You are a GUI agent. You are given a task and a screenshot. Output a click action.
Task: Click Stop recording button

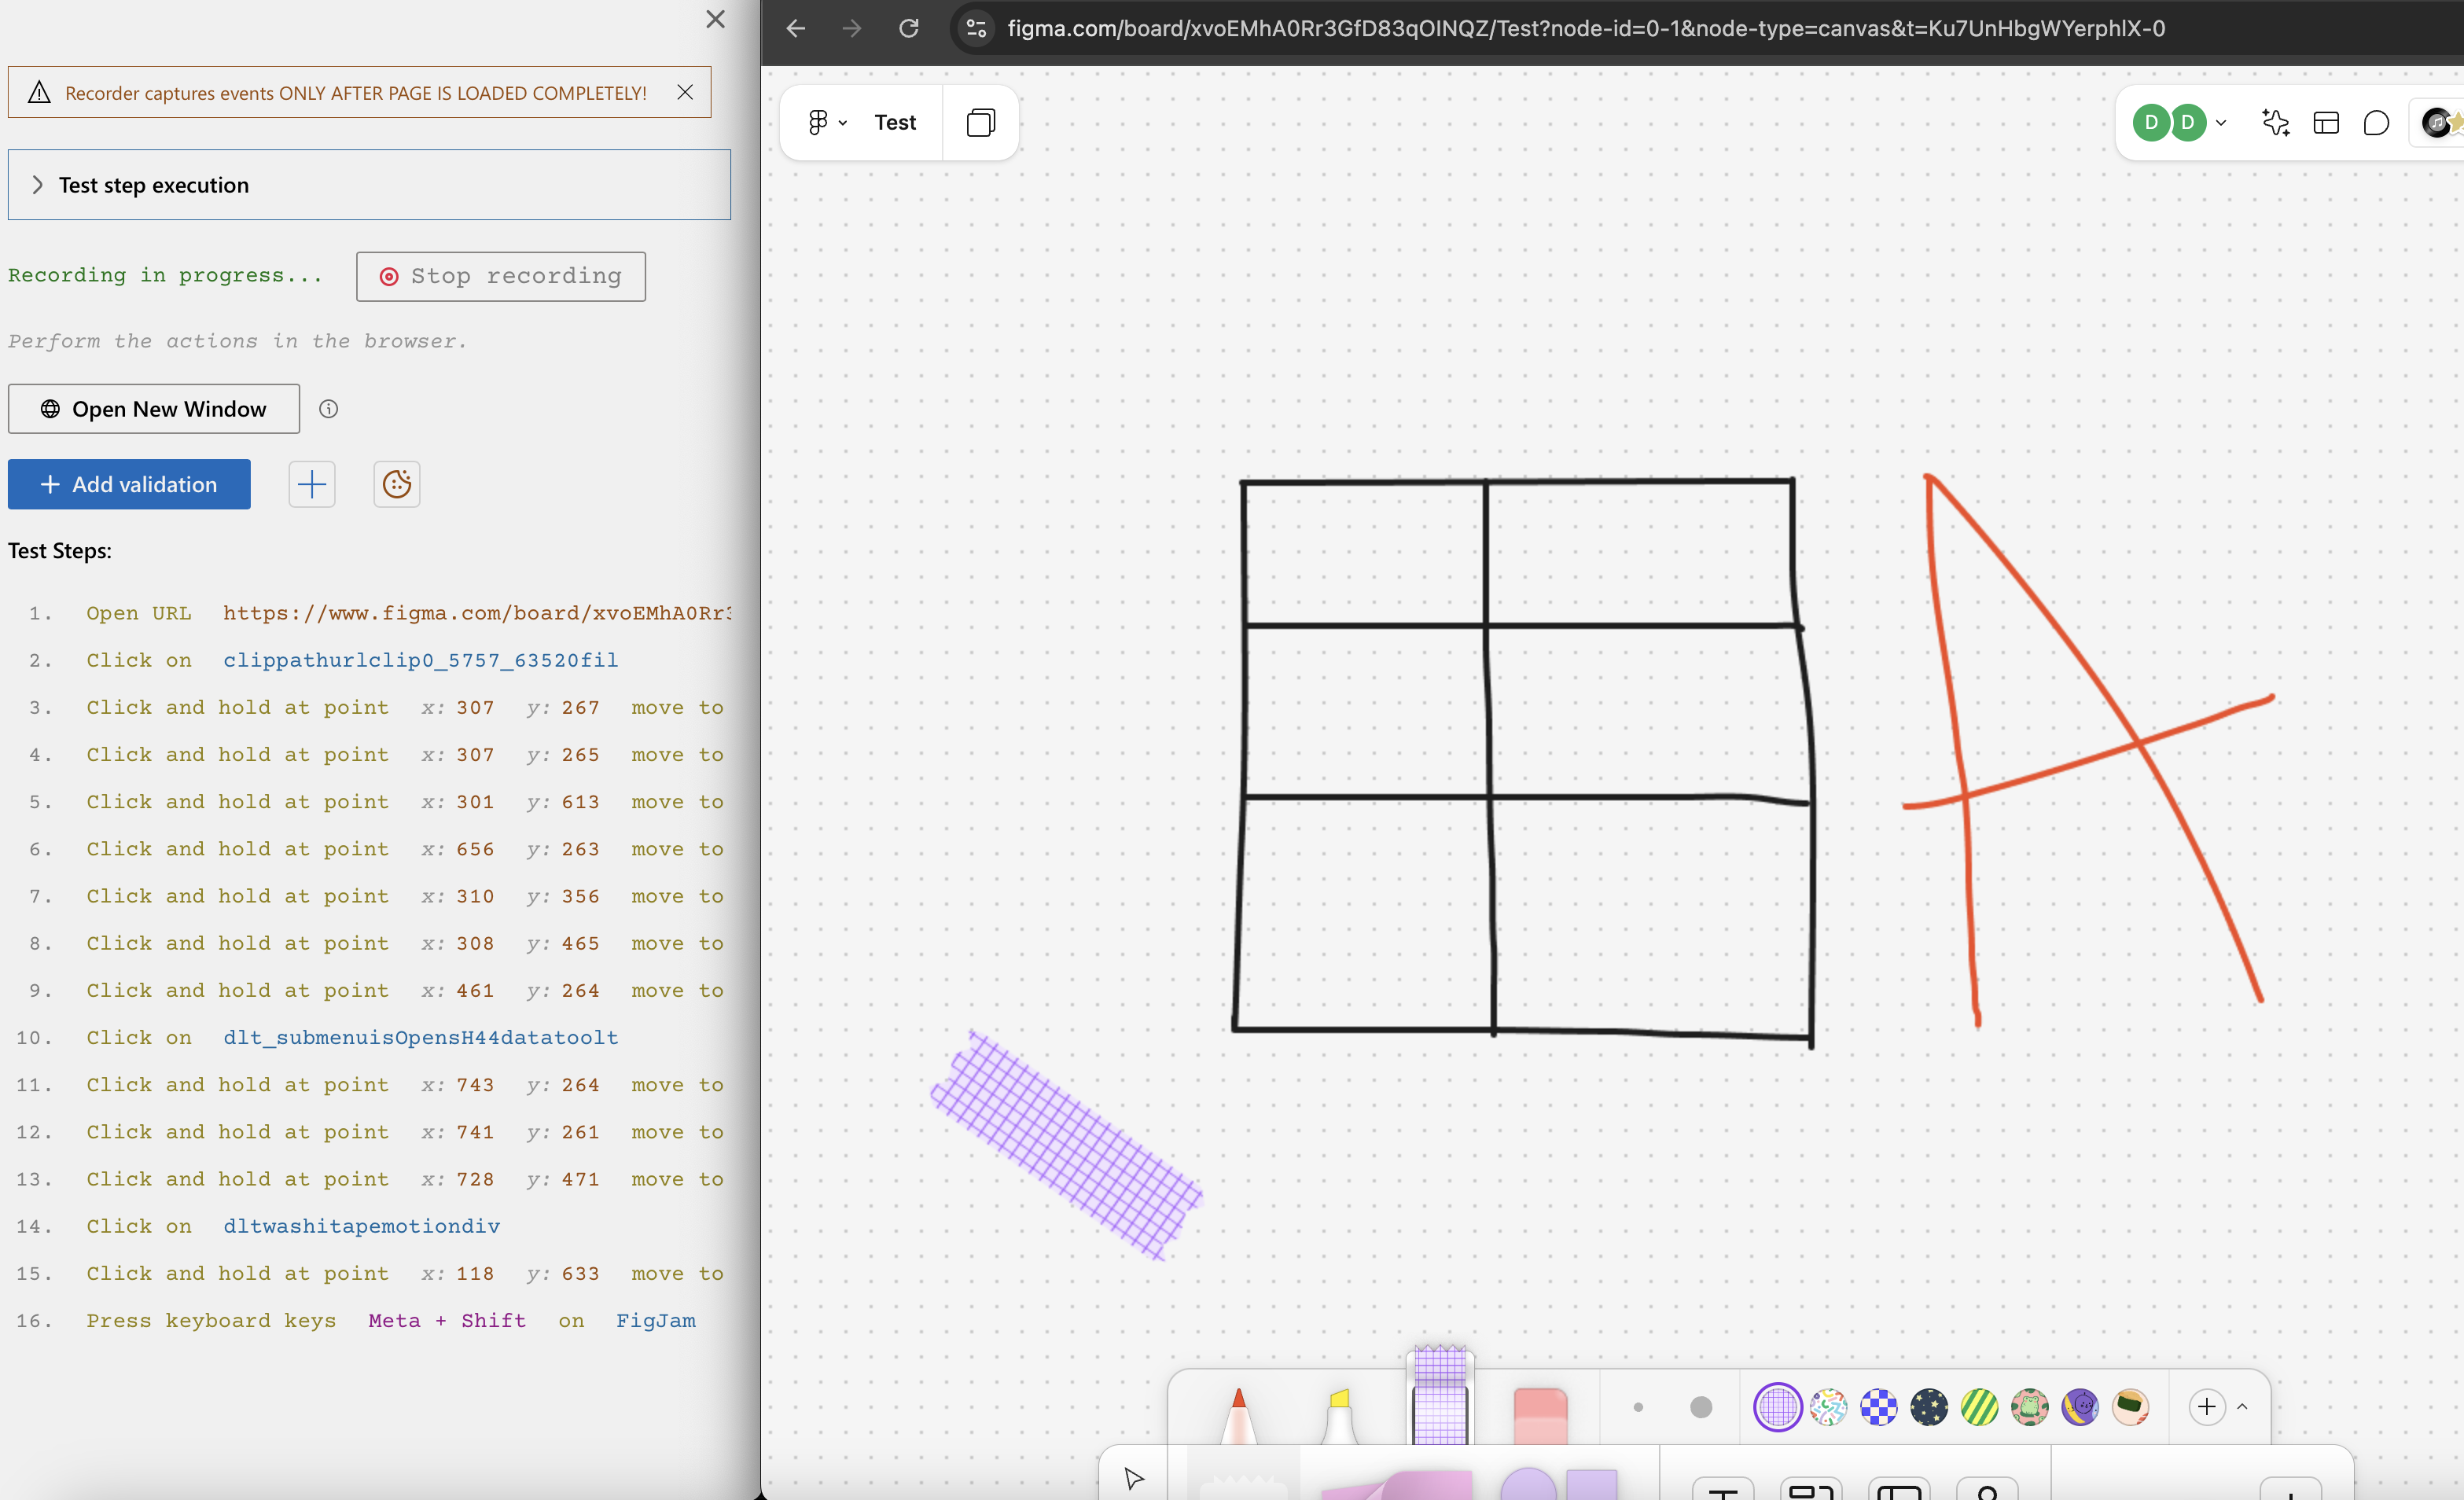pyautogui.click(x=500, y=274)
